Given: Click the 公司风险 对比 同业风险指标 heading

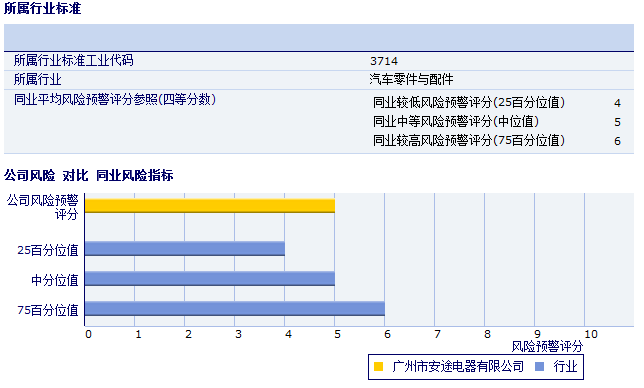Looking at the screenshot, I should 89,175.
